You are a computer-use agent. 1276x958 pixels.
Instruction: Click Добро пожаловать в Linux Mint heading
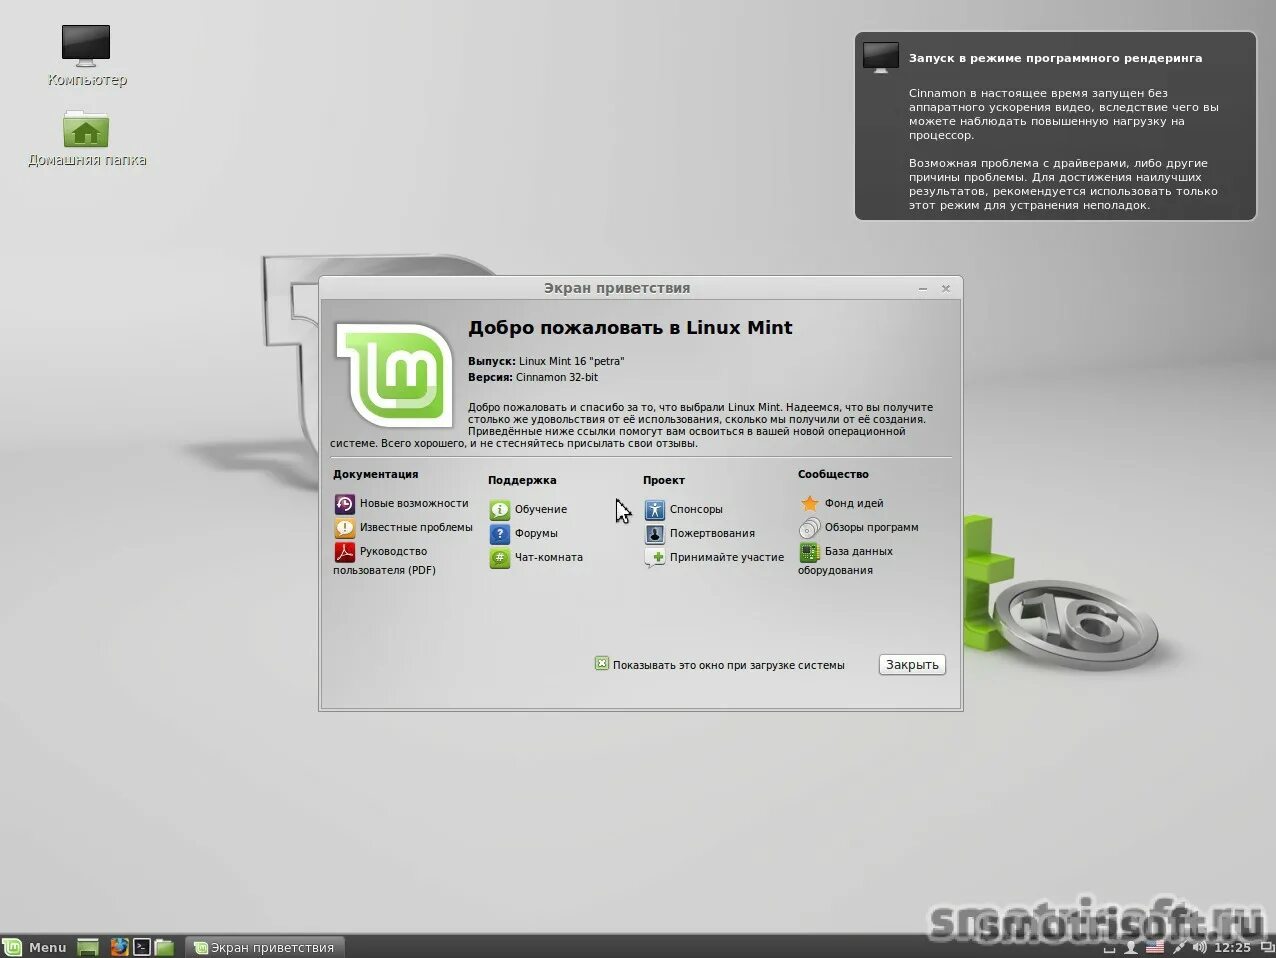click(630, 328)
